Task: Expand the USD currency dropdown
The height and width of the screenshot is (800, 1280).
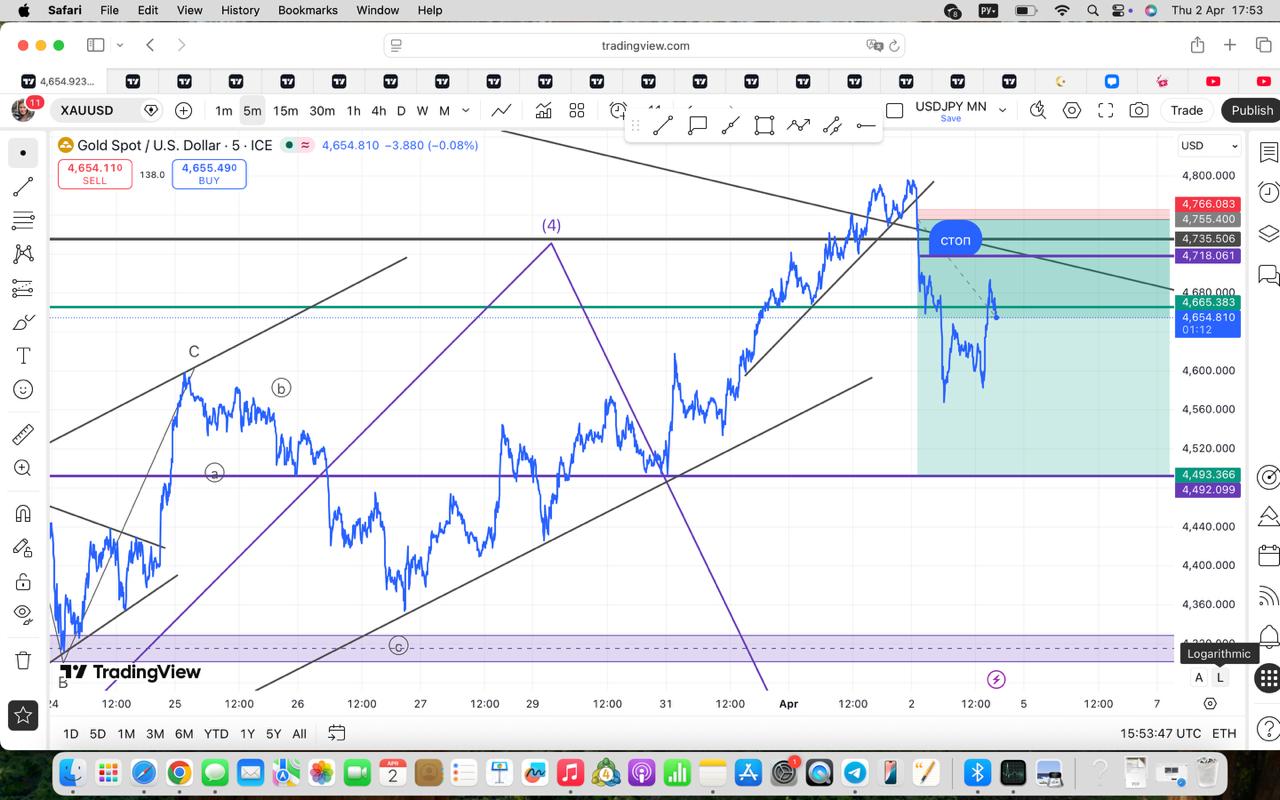Action: point(1209,145)
